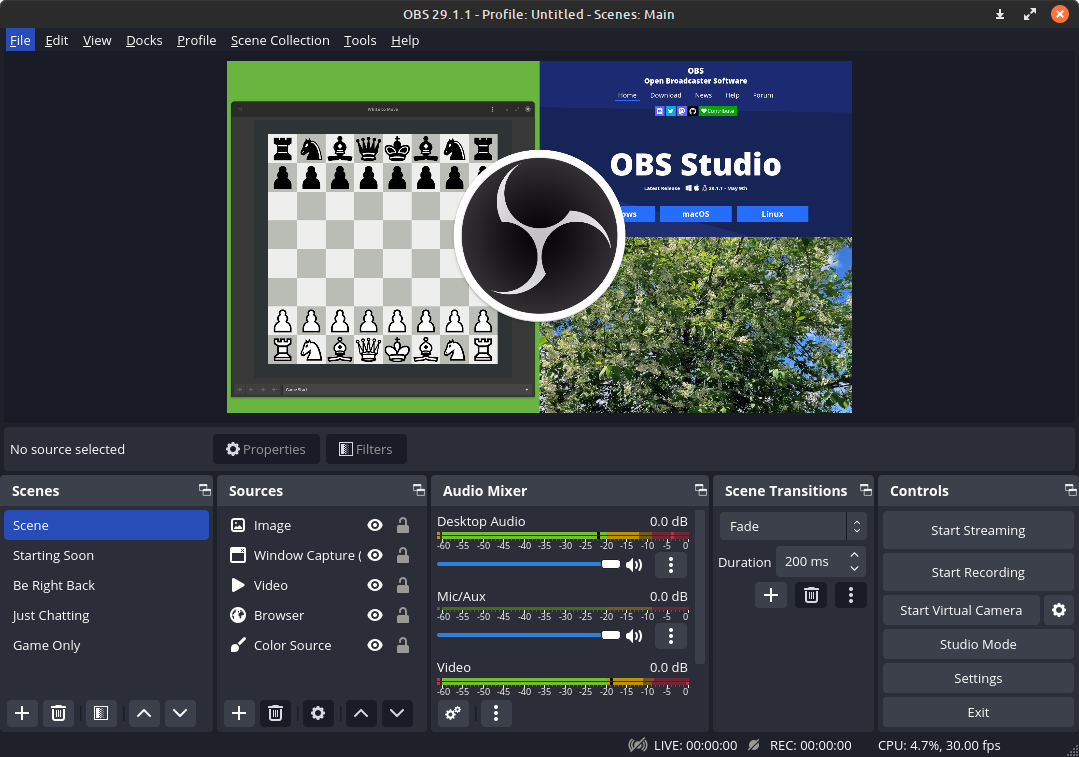Viewport: 1079px width, 757px height.
Task: Hide the Image source with eye icon
Action: tap(375, 525)
